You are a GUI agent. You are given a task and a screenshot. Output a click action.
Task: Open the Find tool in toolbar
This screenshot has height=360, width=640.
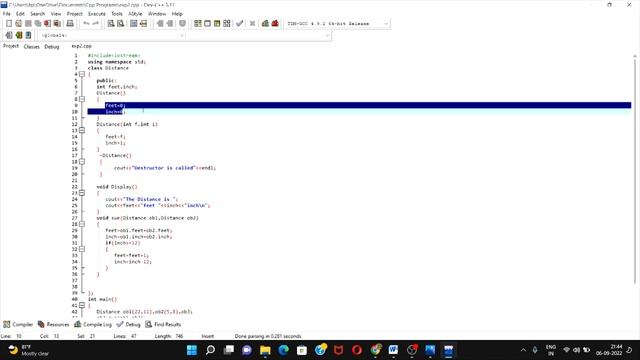pyautogui.click(x=111, y=24)
